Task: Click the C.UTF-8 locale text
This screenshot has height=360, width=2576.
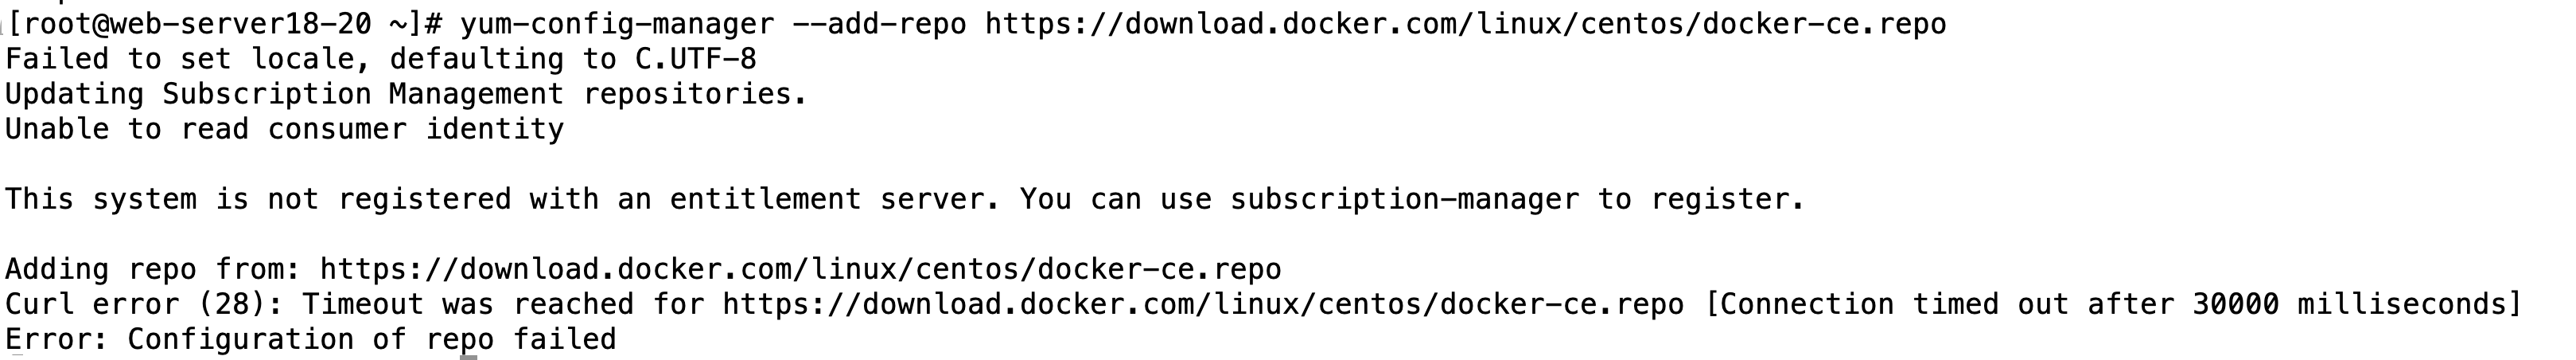Action: pyautogui.click(x=696, y=58)
